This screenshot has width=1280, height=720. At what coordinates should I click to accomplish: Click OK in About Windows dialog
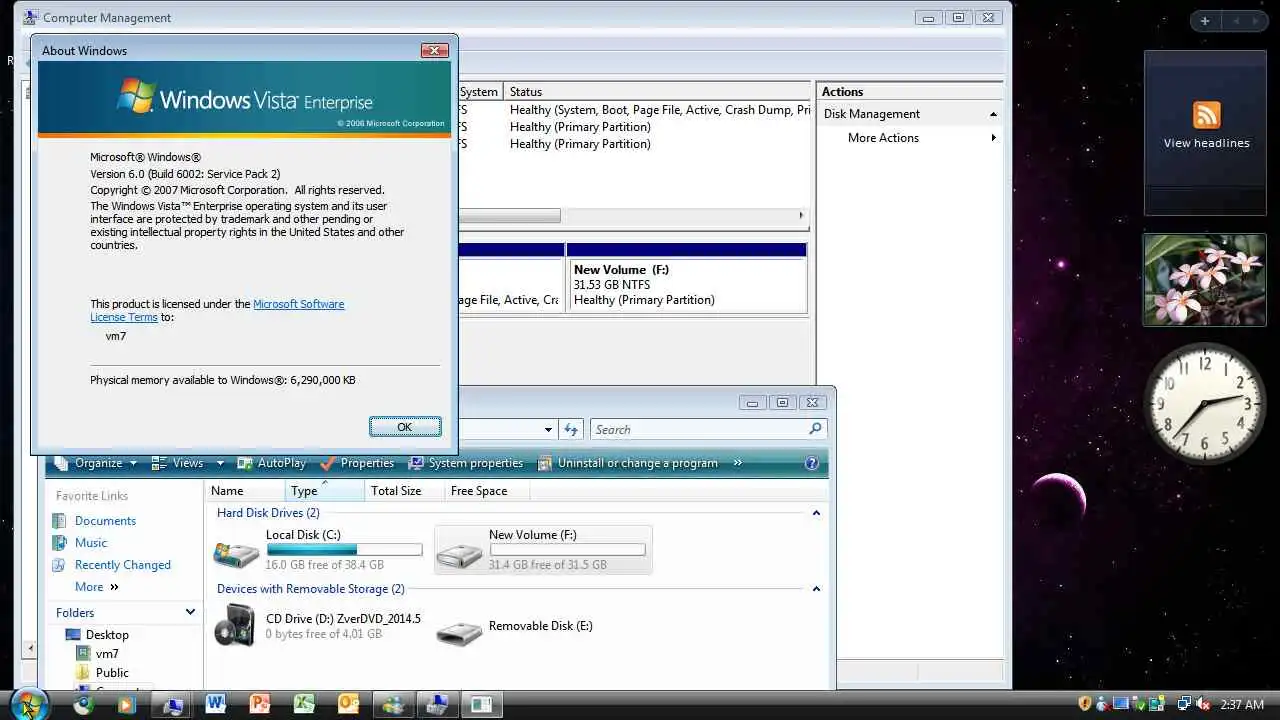point(405,427)
